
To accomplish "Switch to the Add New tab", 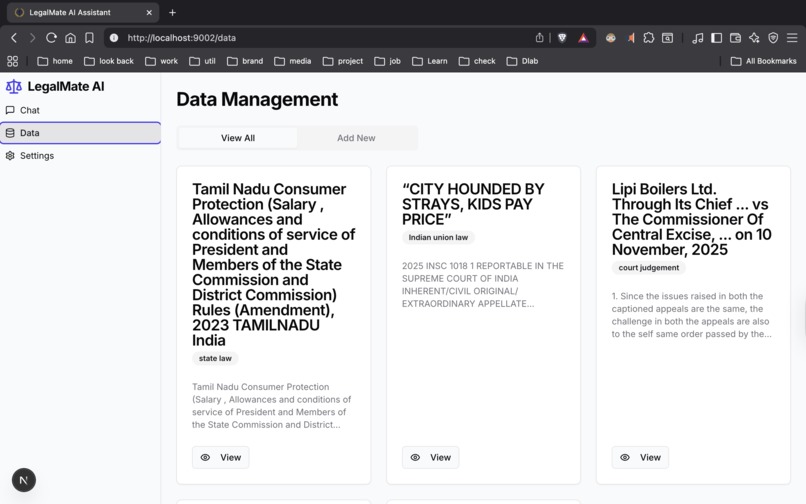I will click(x=356, y=138).
